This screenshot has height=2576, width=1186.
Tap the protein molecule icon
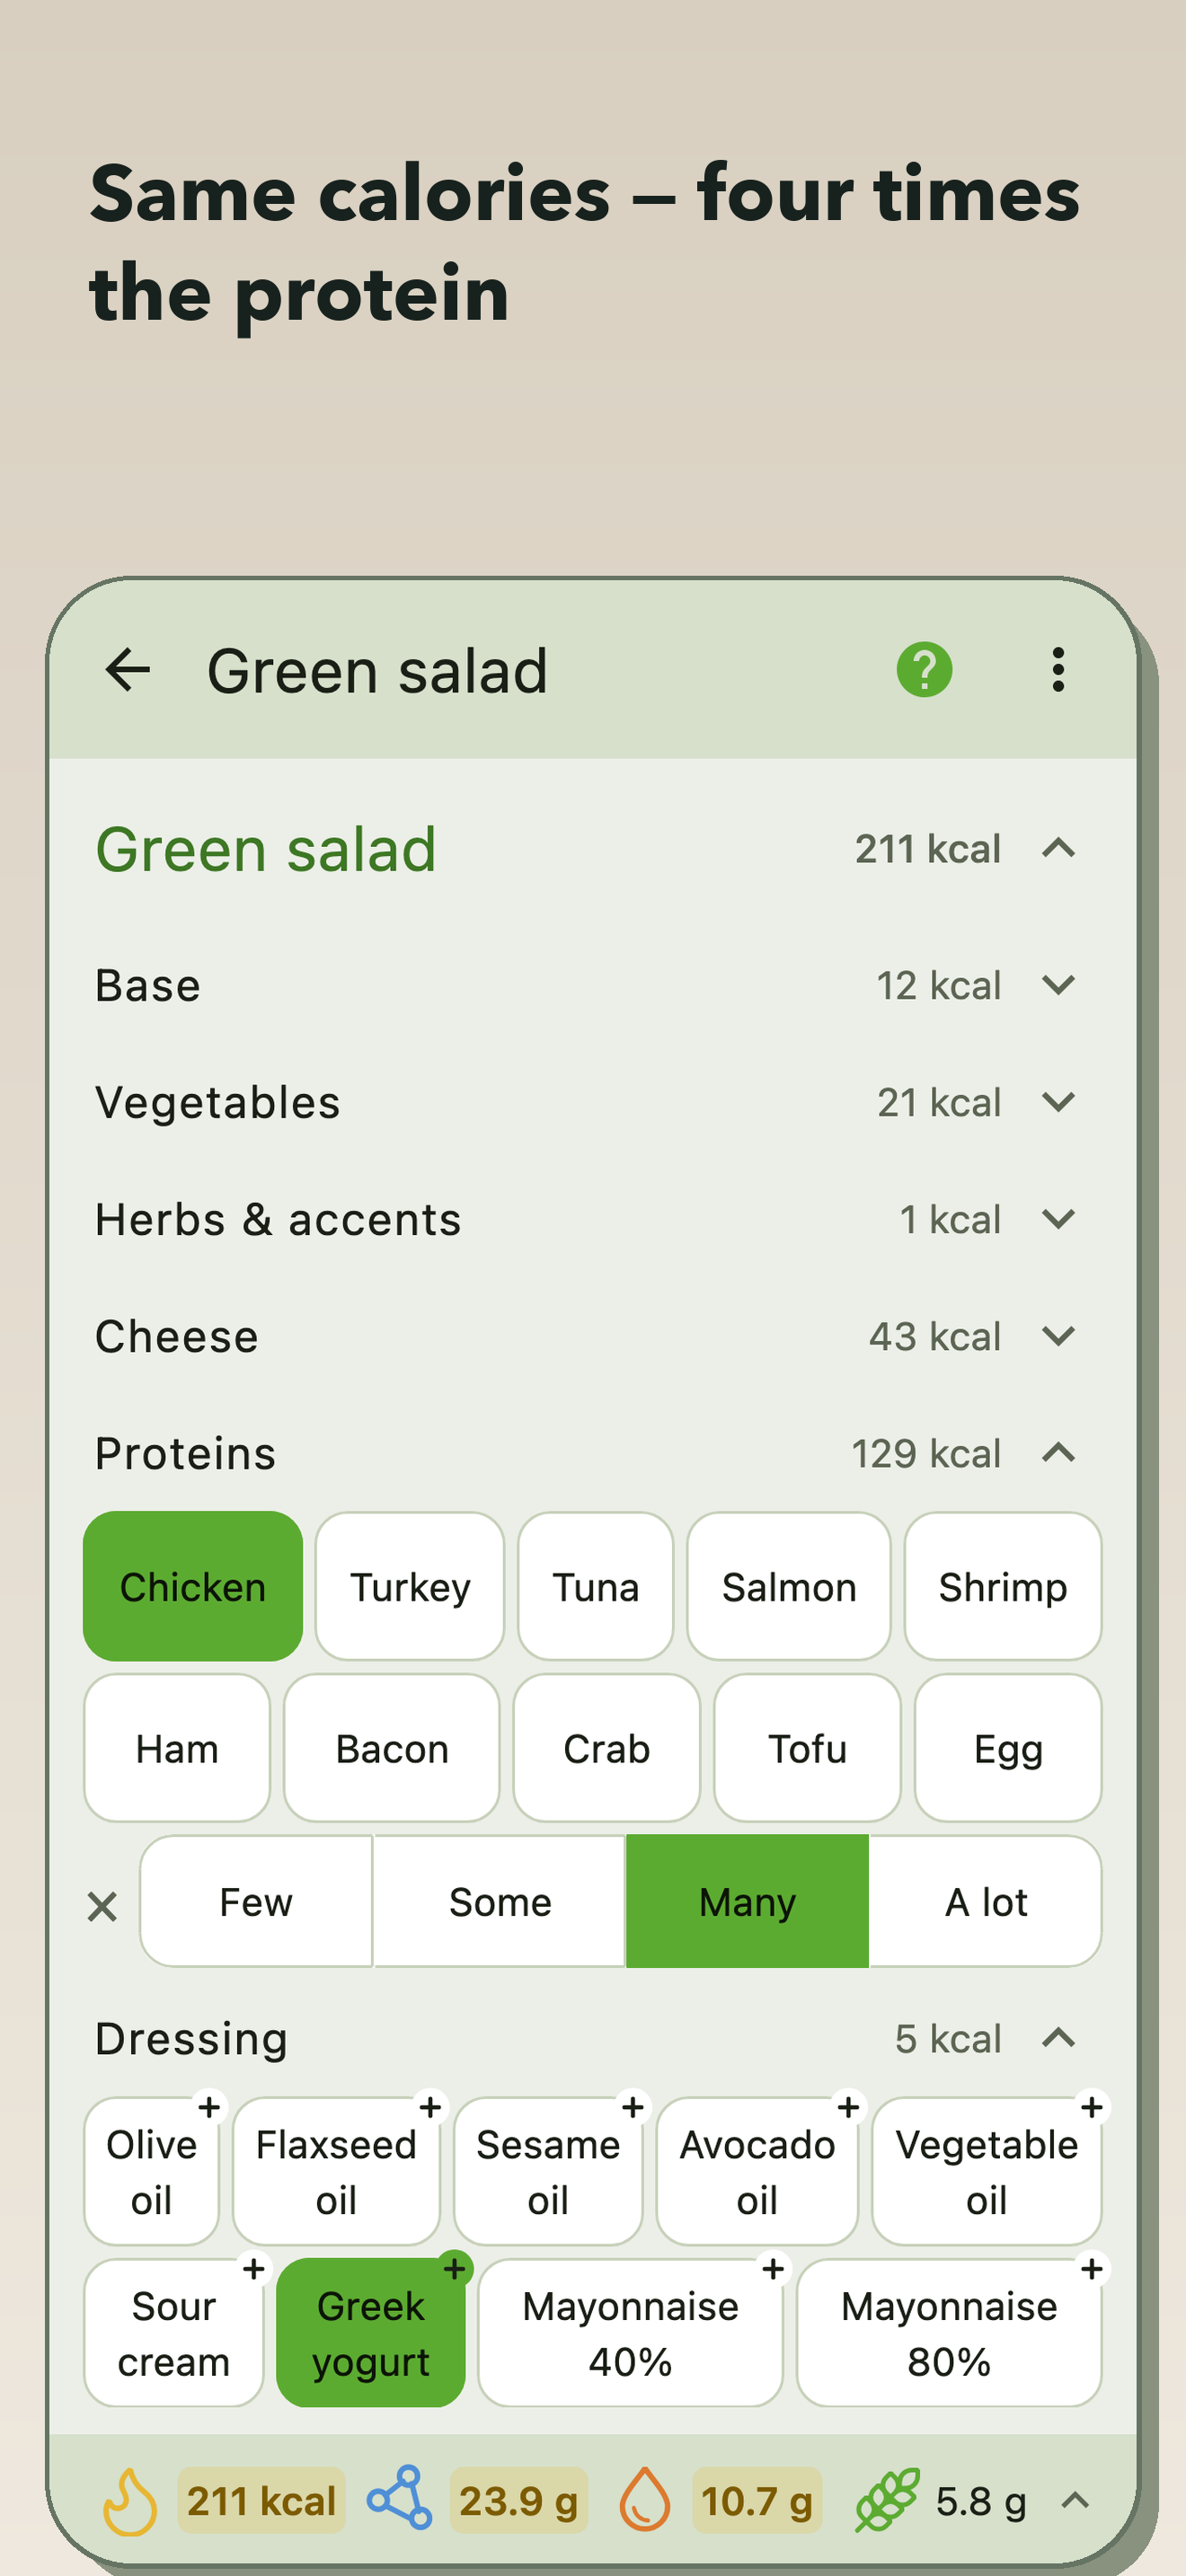coord(400,2499)
